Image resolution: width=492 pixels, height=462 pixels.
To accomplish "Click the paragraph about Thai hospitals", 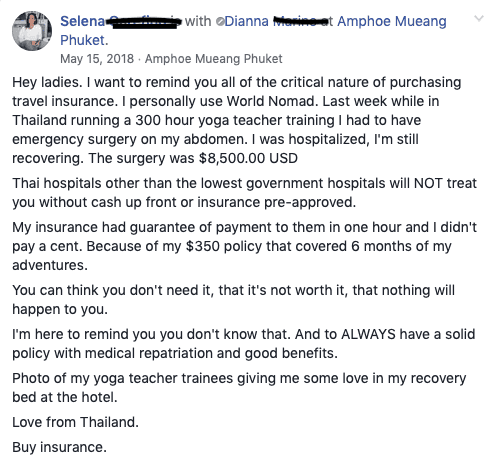I will pos(245,193).
